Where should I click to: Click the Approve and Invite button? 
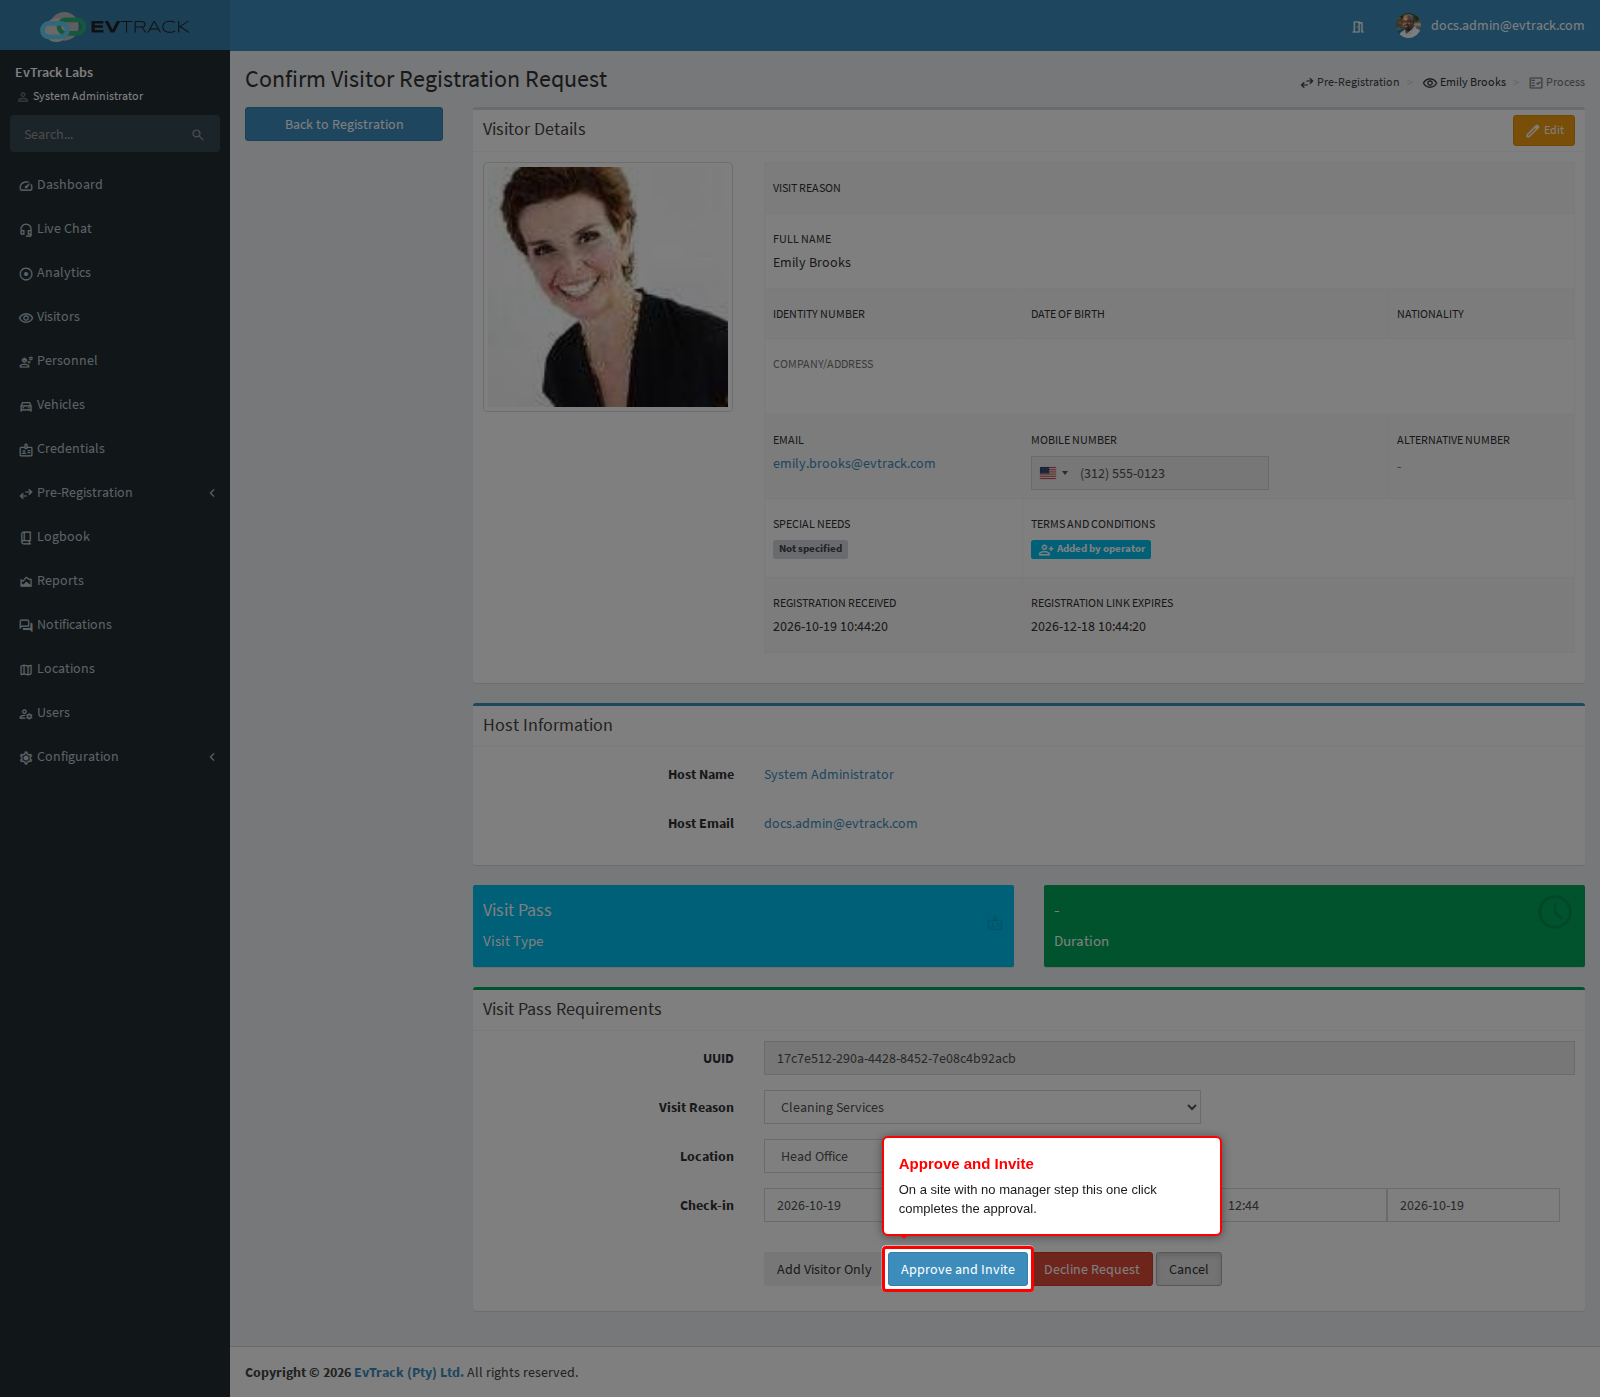pos(958,1269)
